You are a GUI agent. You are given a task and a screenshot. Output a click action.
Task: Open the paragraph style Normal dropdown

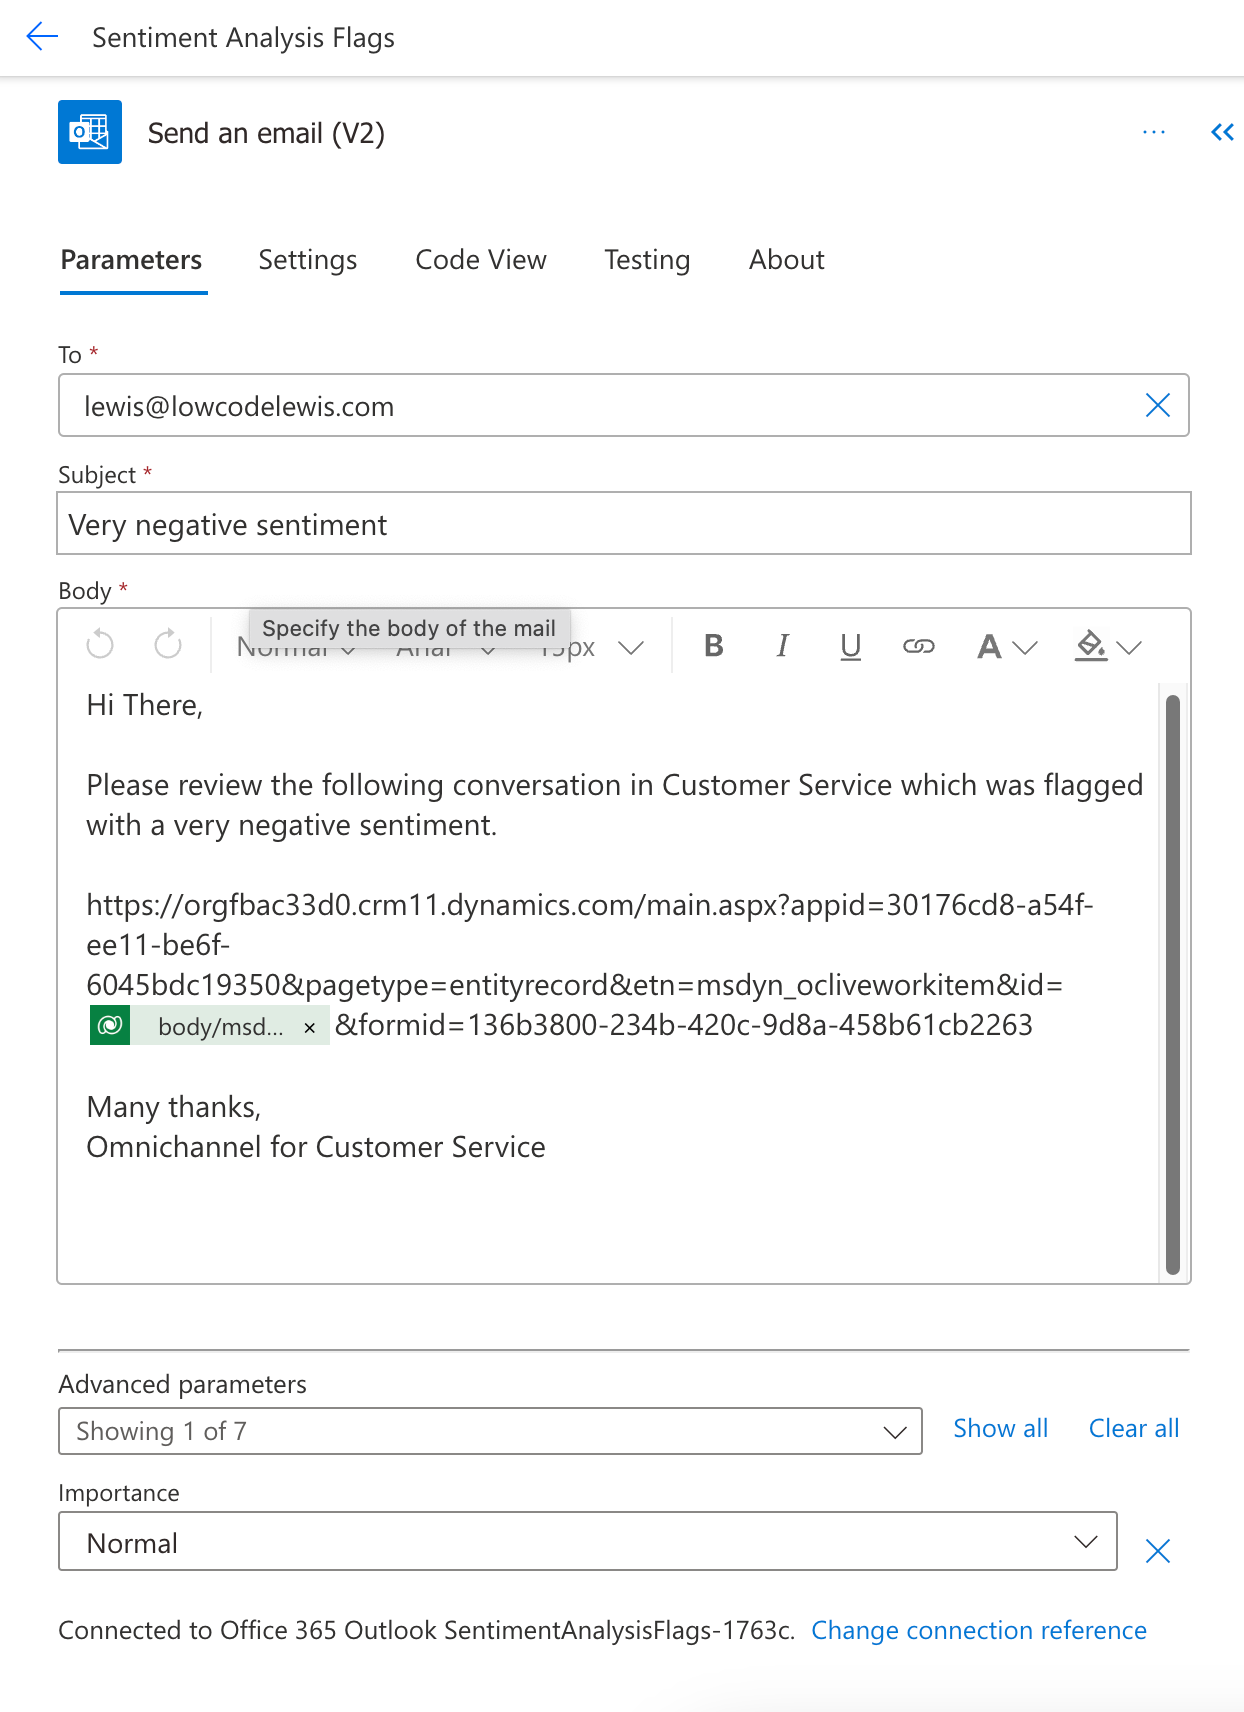tap(297, 648)
